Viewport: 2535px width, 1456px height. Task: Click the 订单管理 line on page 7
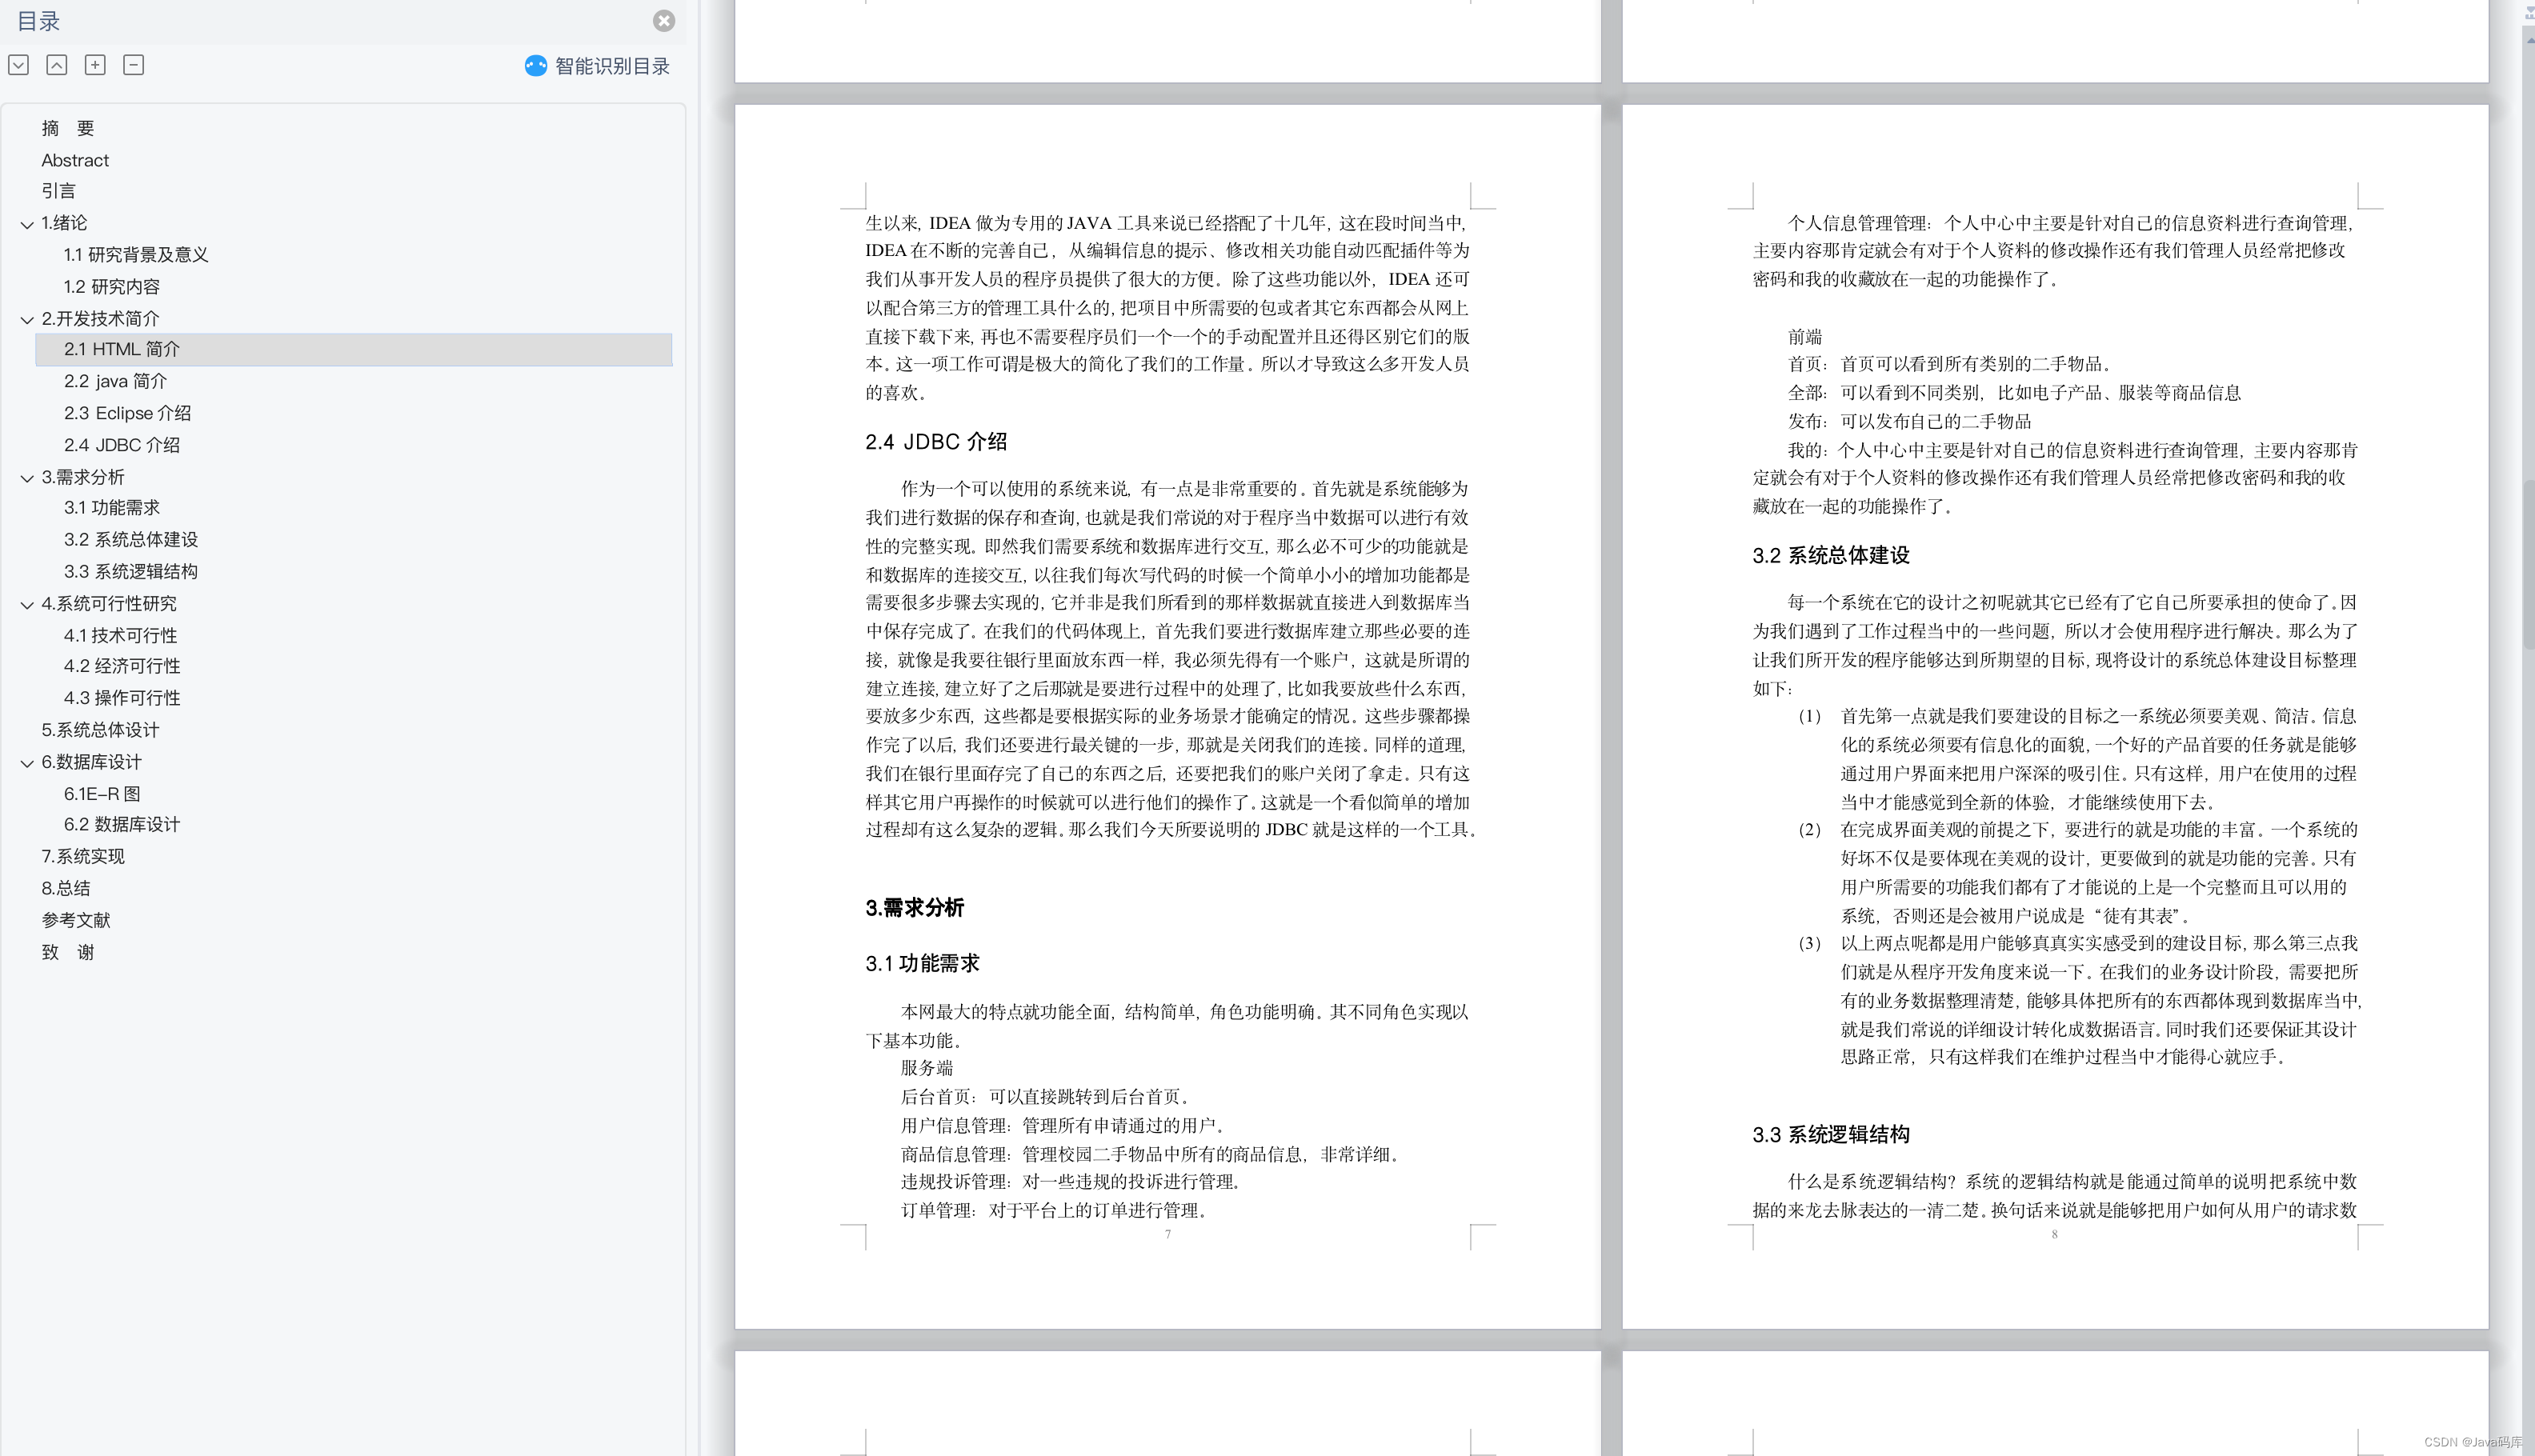point(1055,1211)
